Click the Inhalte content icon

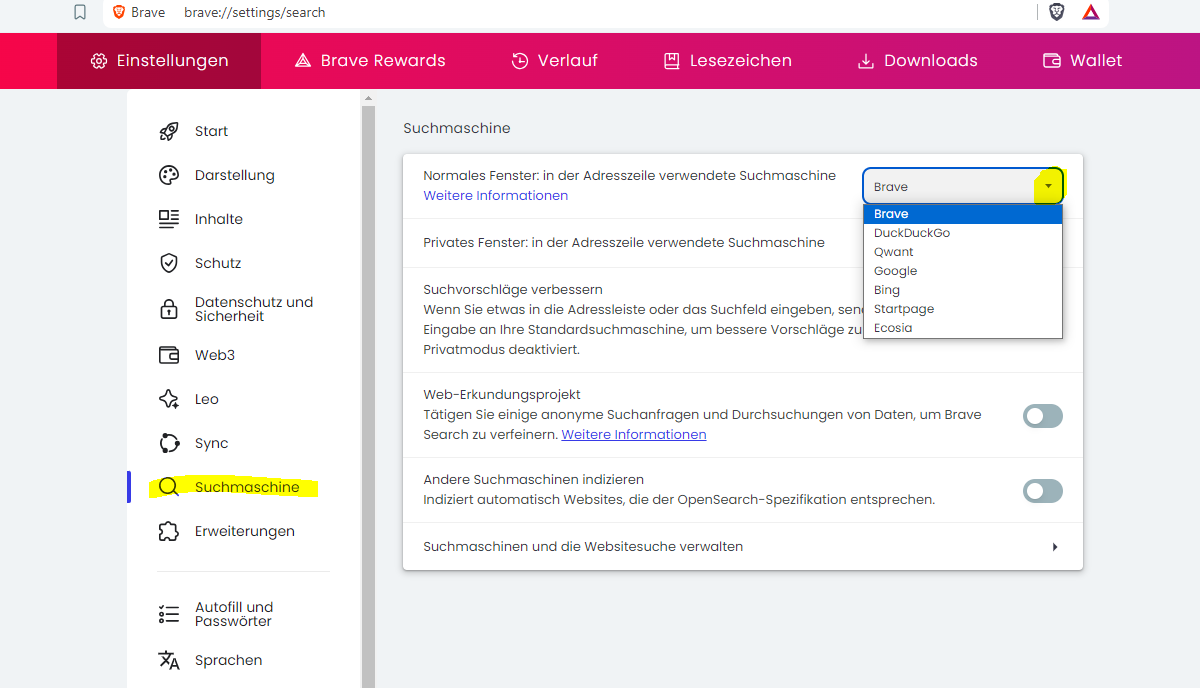click(169, 219)
